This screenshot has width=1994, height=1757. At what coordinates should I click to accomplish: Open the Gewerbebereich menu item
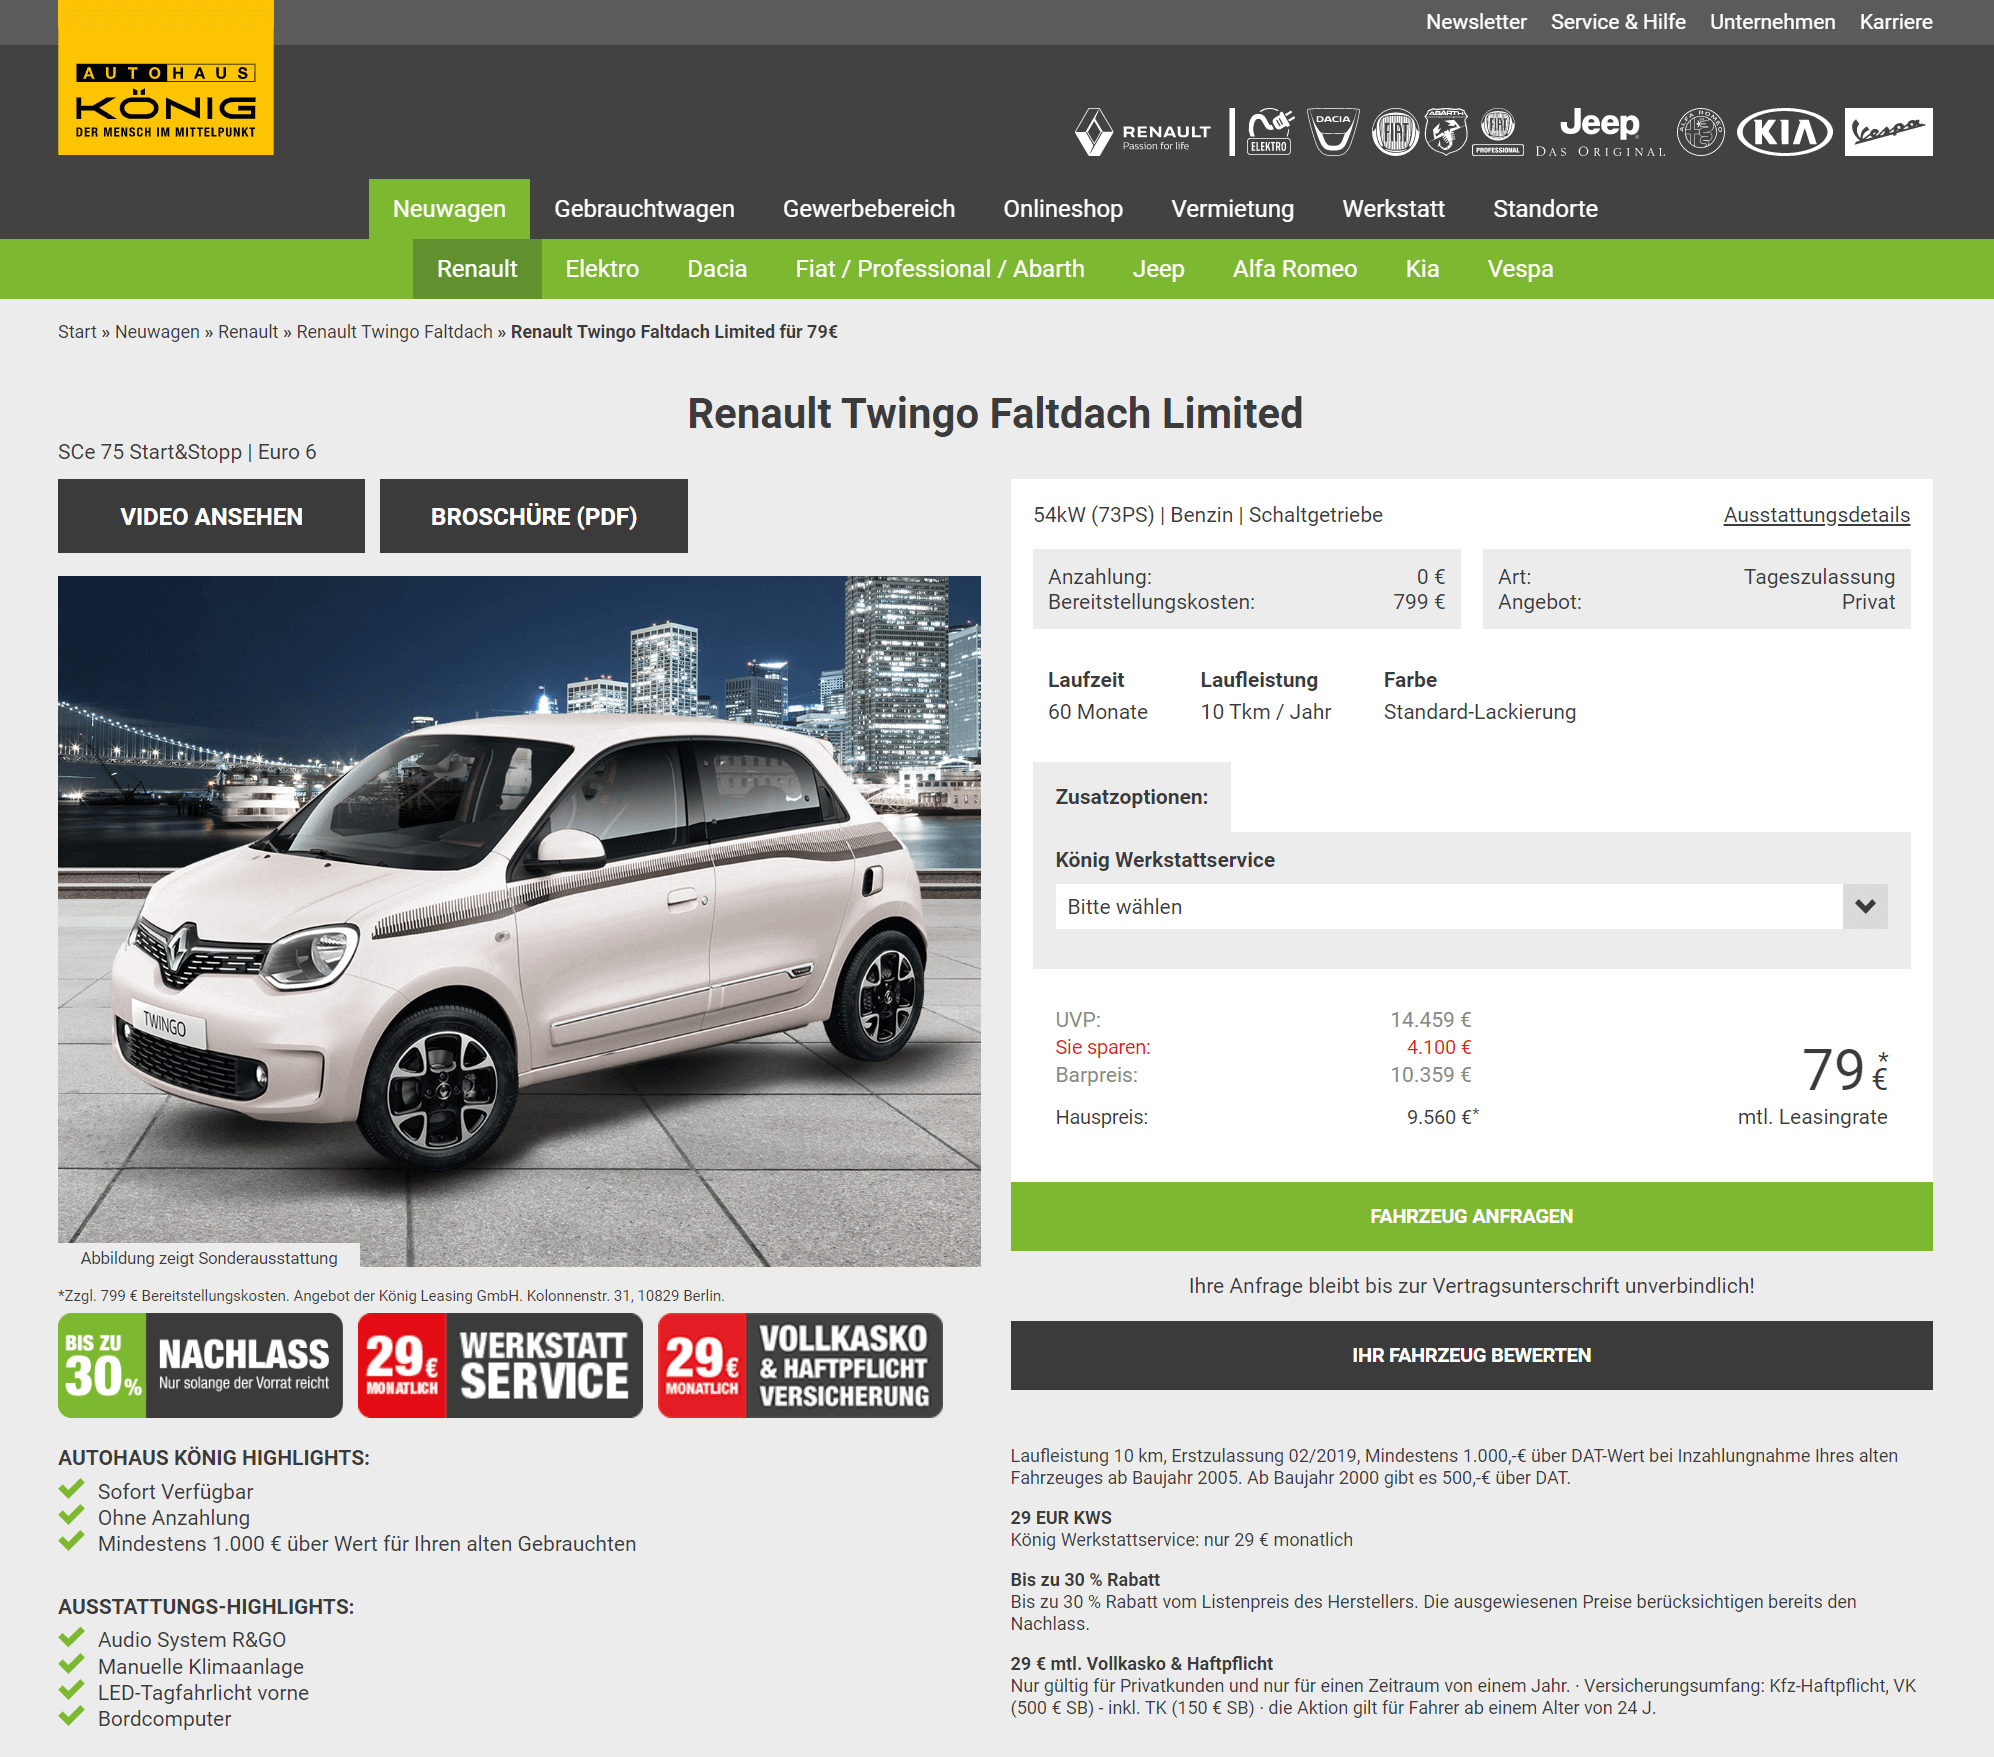tap(869, 209)
